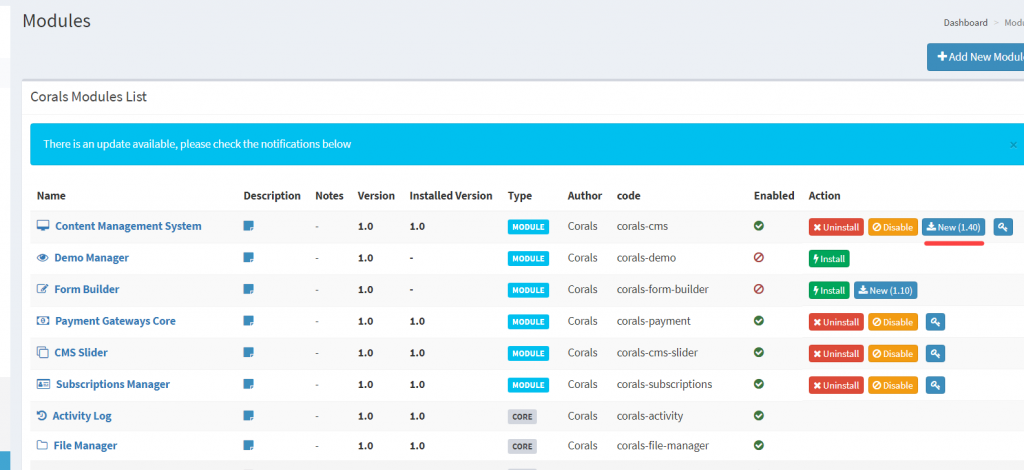The image size is (1024, 470).
Task: Go to Dashboard breadcrumb link
Action: coord(965,22)
